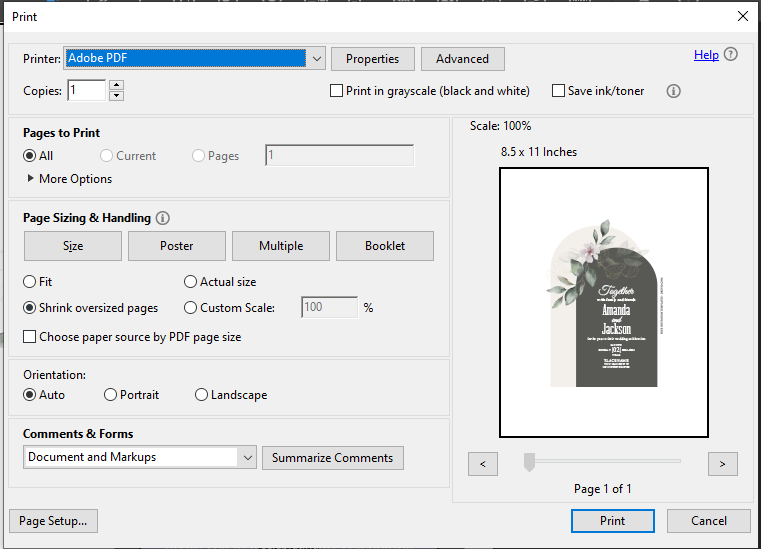
Task: Click Summarize Comments button
Action: (x=332, y=458)
